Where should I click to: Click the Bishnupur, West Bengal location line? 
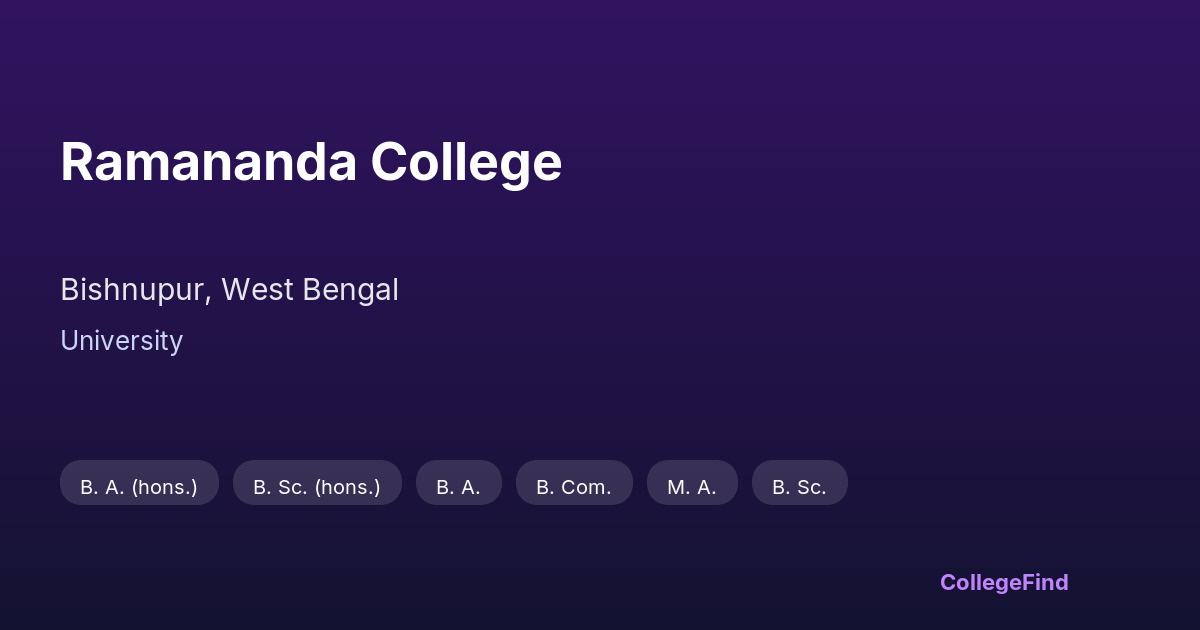click(x=229, y=290)
